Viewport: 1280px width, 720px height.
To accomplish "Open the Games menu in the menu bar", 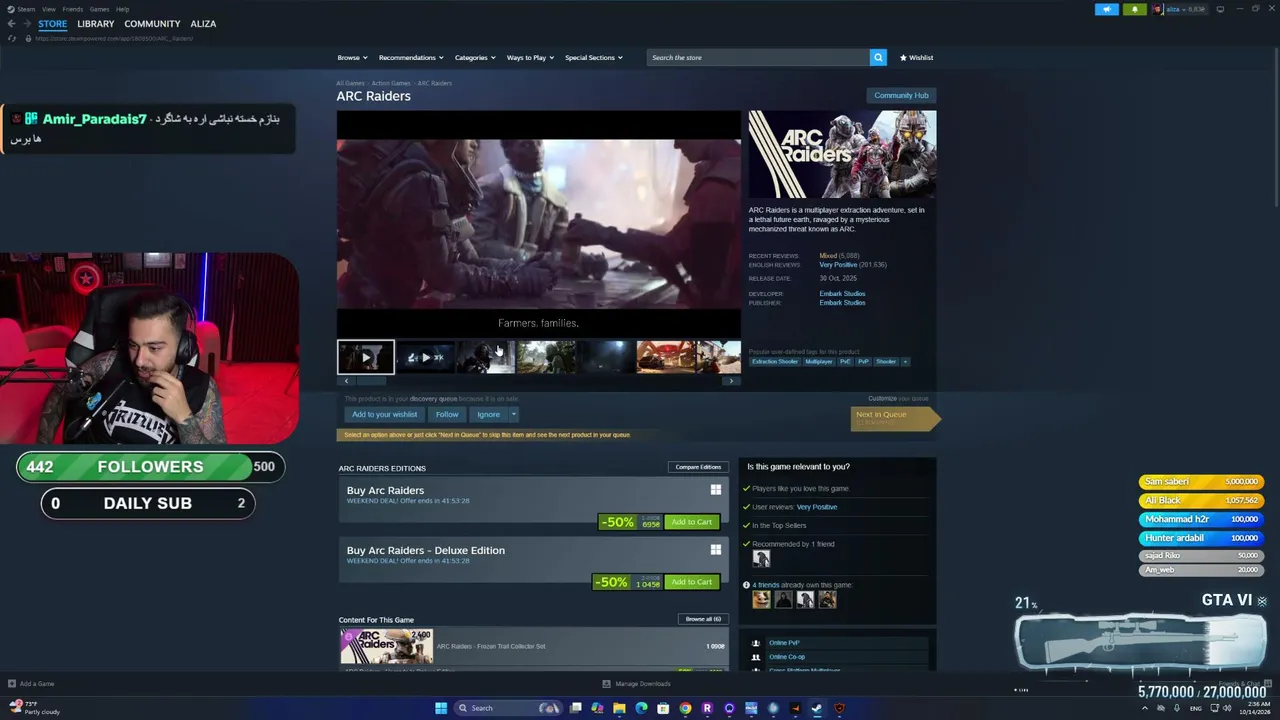I will (x=99, y=9).
